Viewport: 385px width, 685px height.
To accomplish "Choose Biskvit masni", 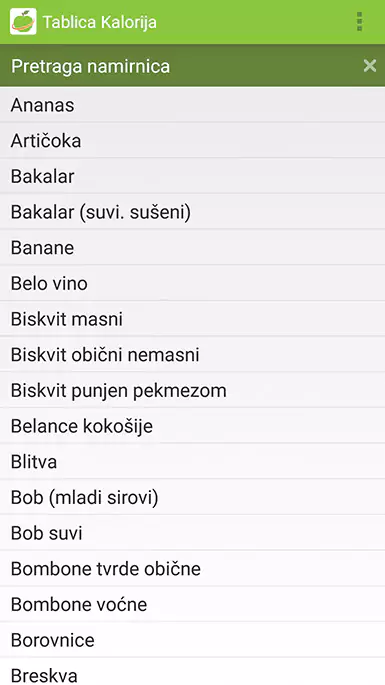I will [x=192, y=319].
